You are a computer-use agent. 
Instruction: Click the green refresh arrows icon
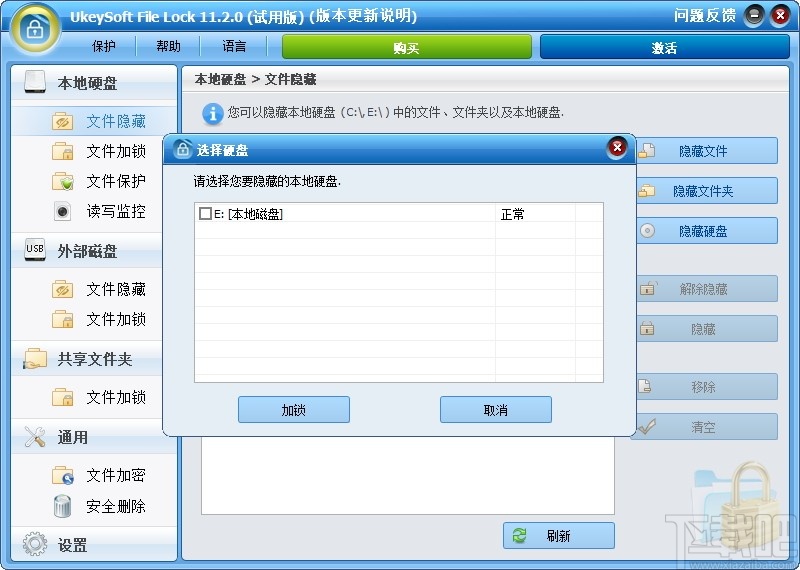pos(519,535)
